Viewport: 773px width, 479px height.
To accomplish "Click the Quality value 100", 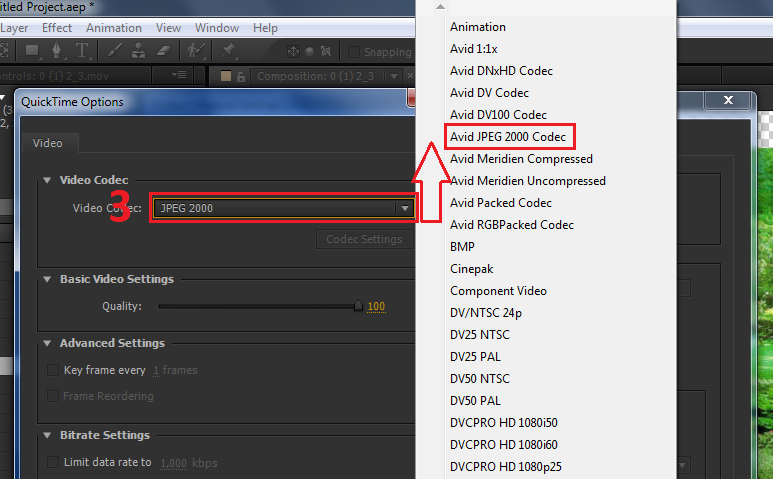I will (376, 307).
